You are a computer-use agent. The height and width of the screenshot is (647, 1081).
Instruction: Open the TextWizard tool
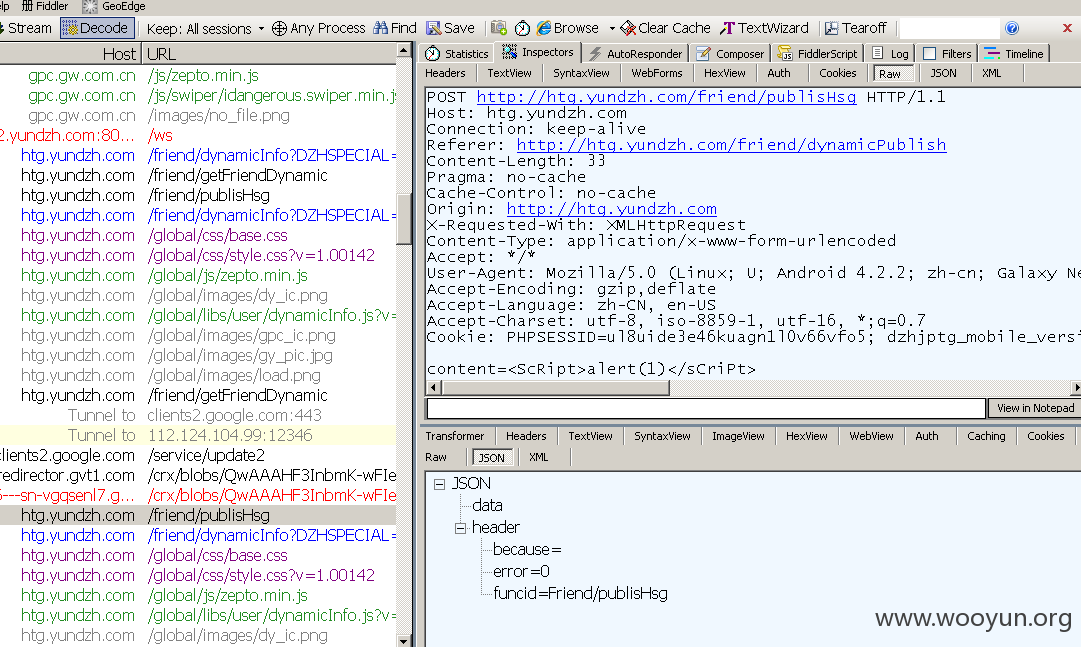(x=764, y=28)
